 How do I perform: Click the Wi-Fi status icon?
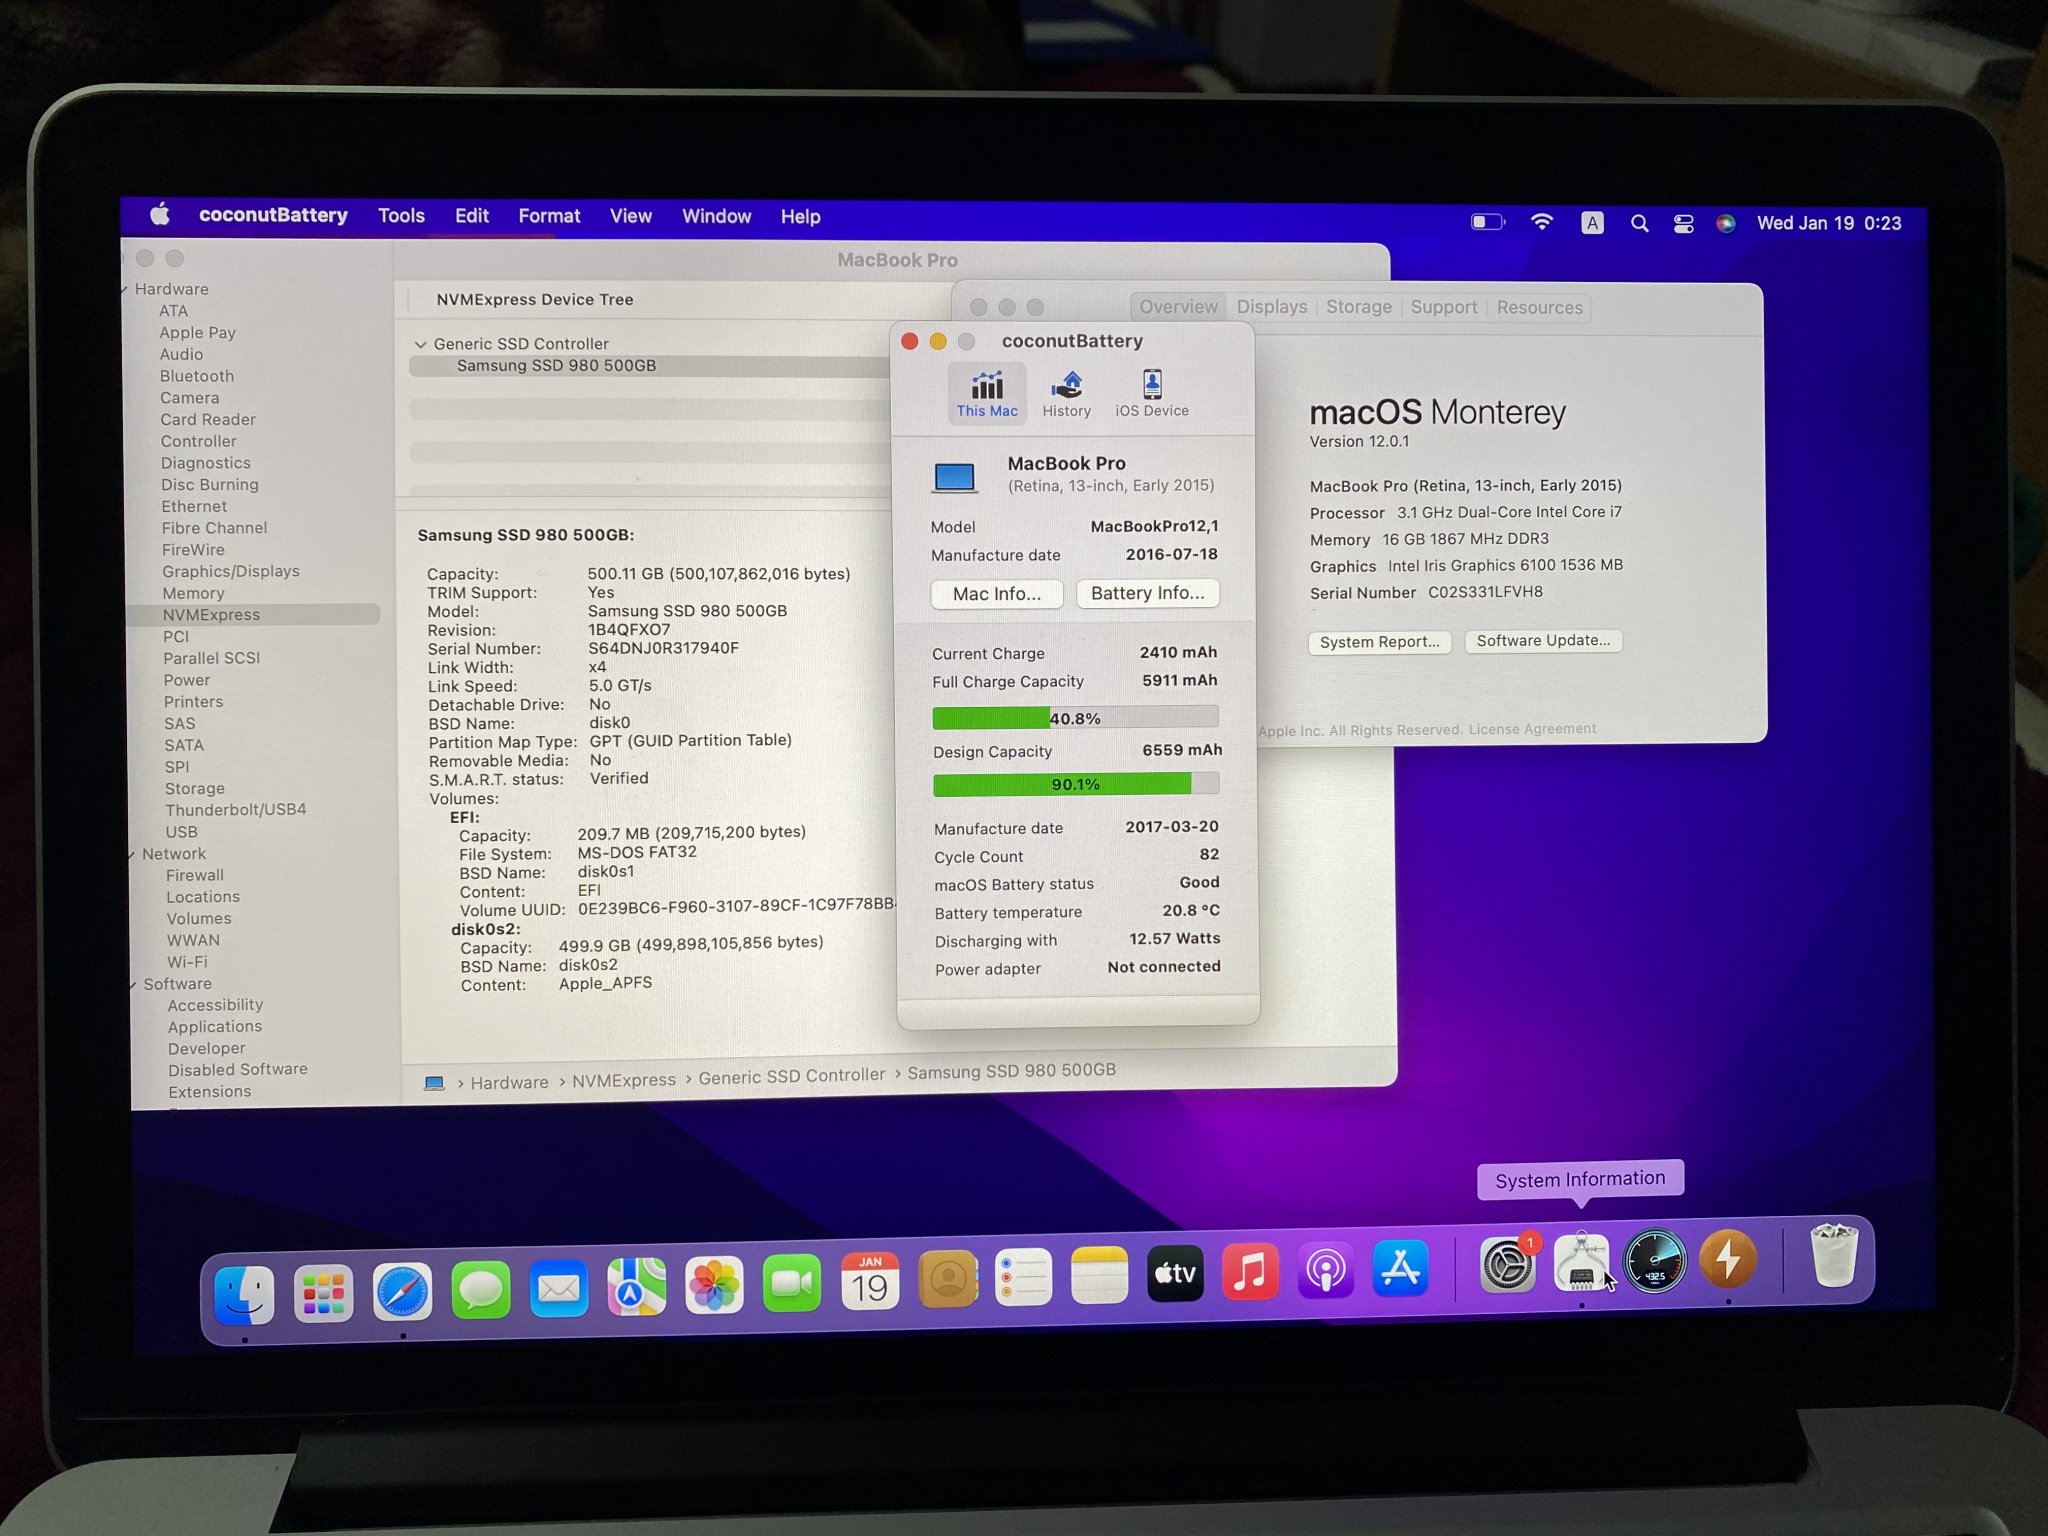(x=1542, y=223)
